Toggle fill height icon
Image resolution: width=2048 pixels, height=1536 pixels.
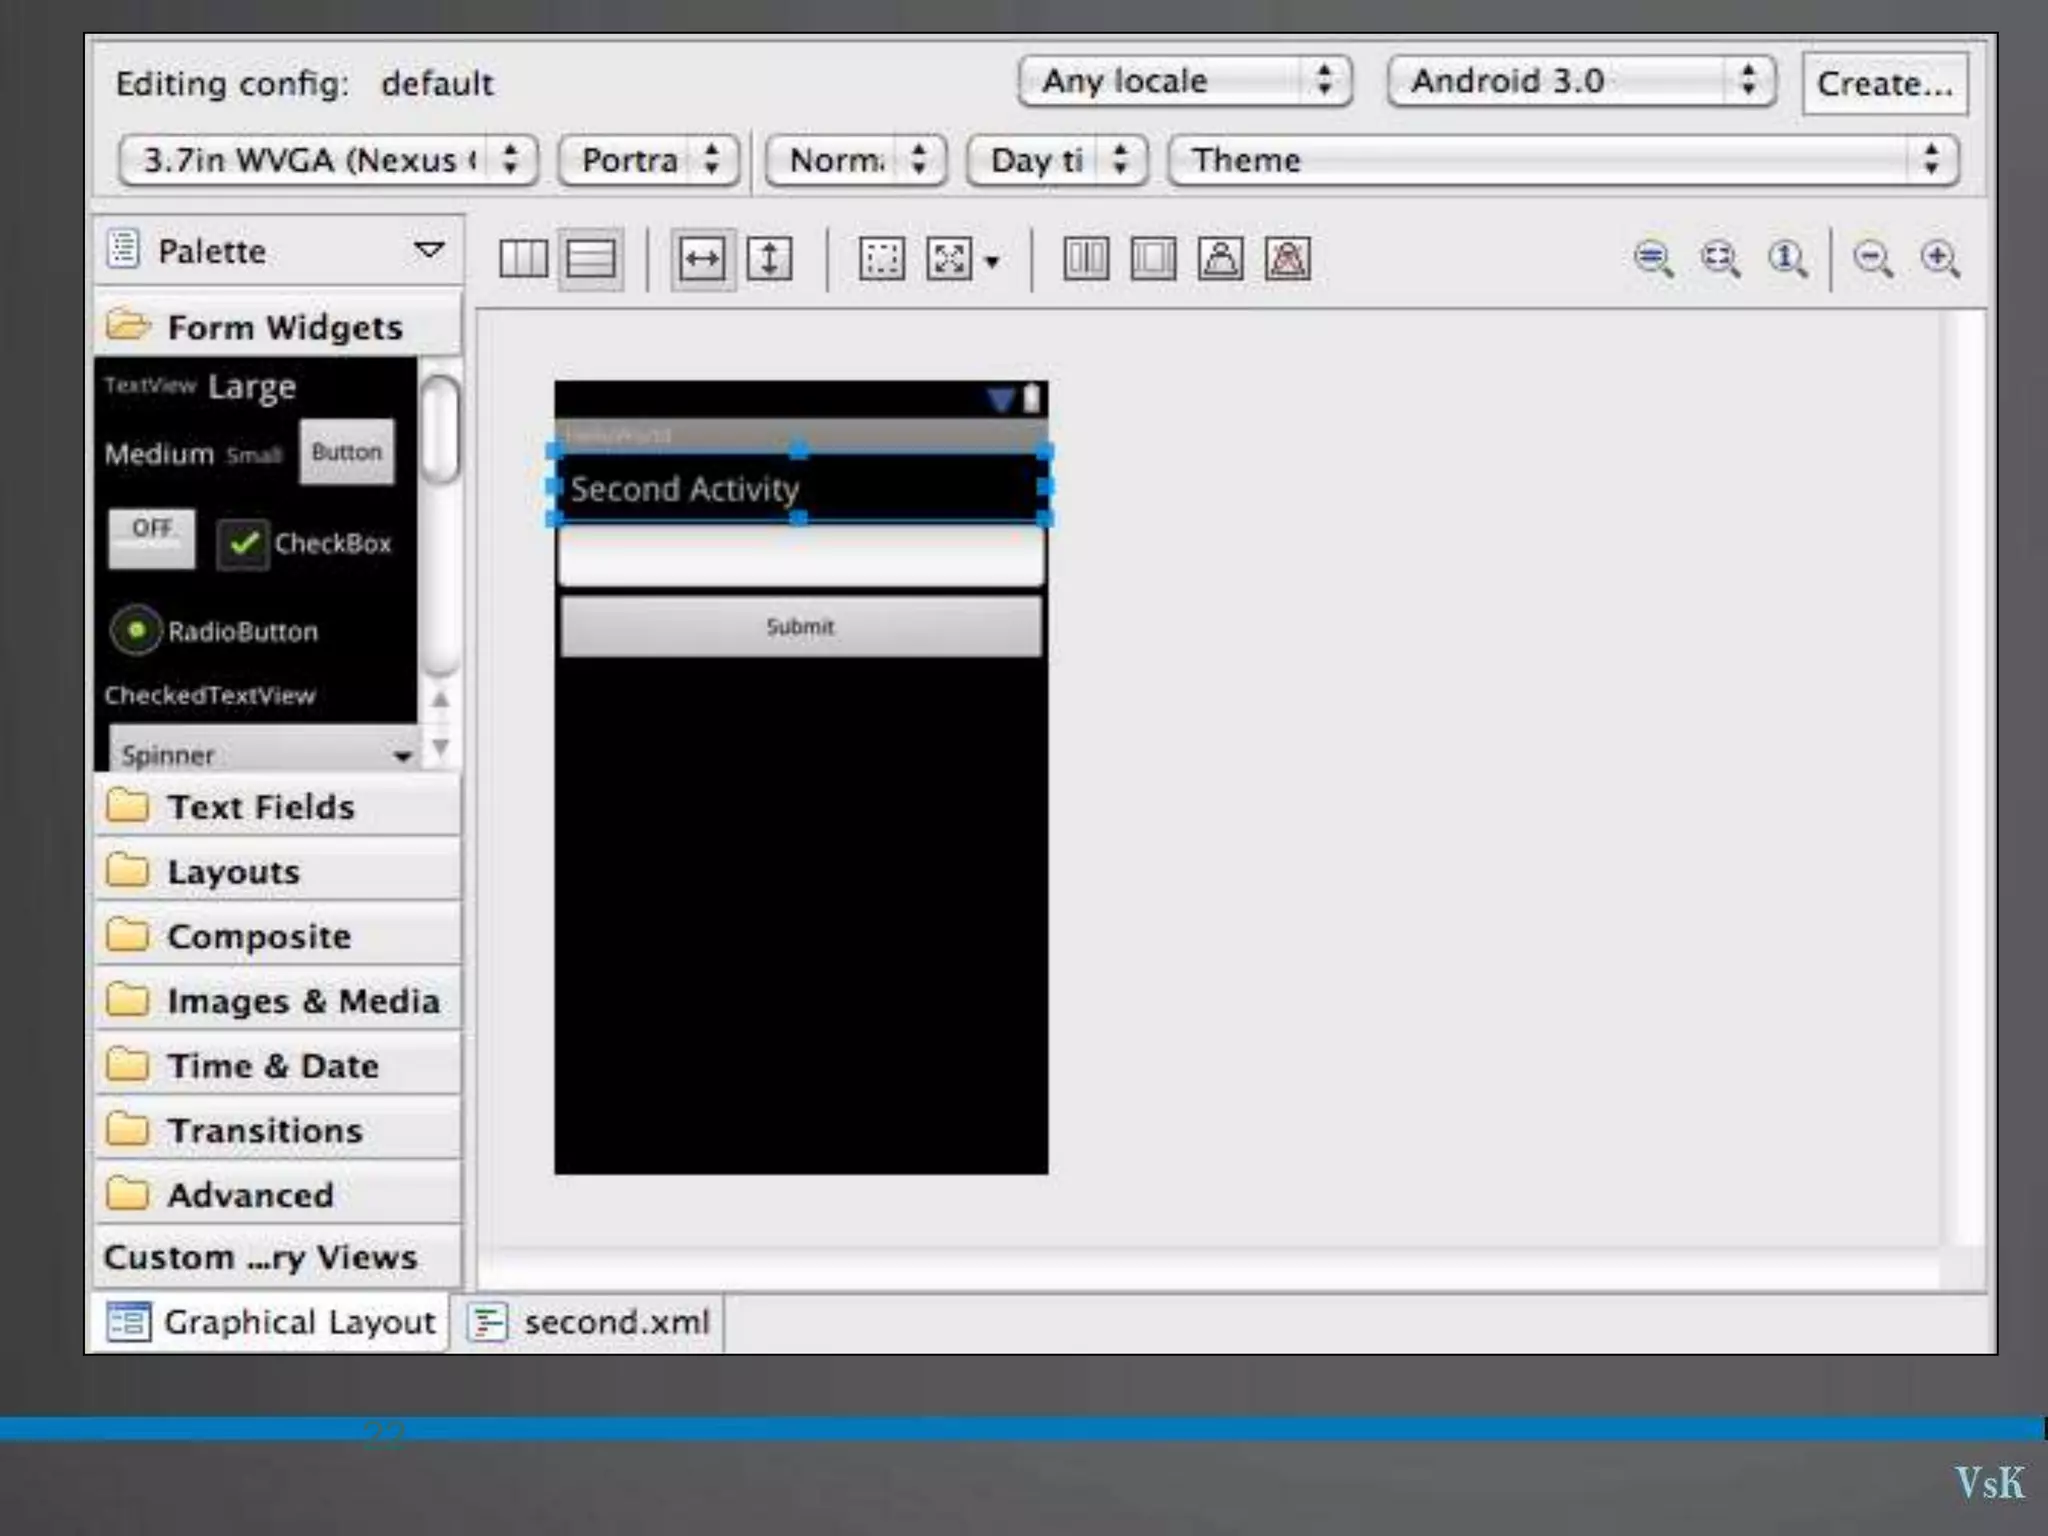(x=769, y=259)
